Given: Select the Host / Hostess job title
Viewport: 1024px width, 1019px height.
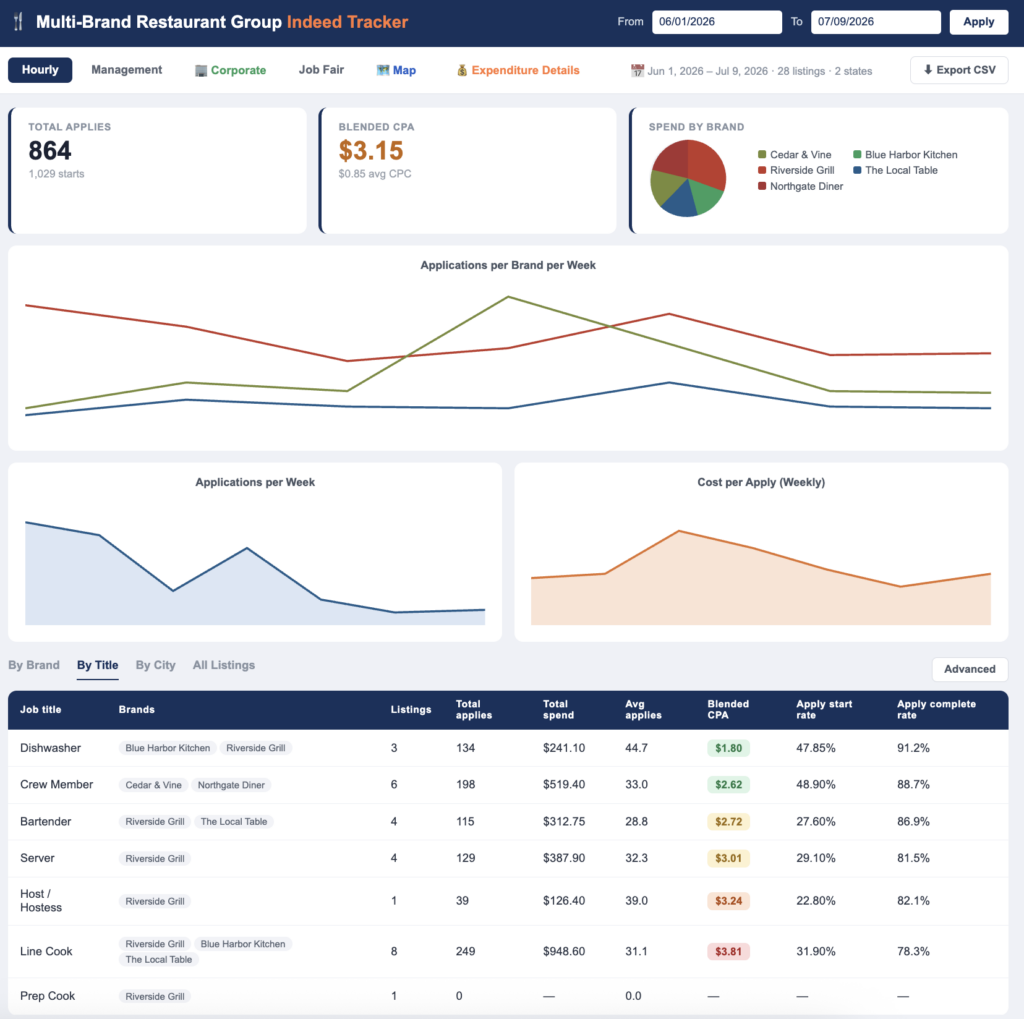Looking at the screenshot, I should tap(41, 901).
